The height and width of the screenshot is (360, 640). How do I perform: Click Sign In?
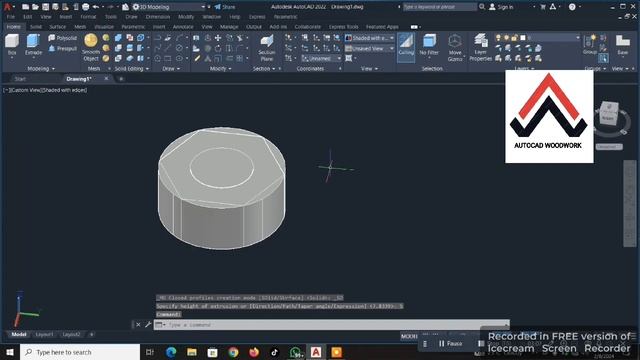(501, 7)
